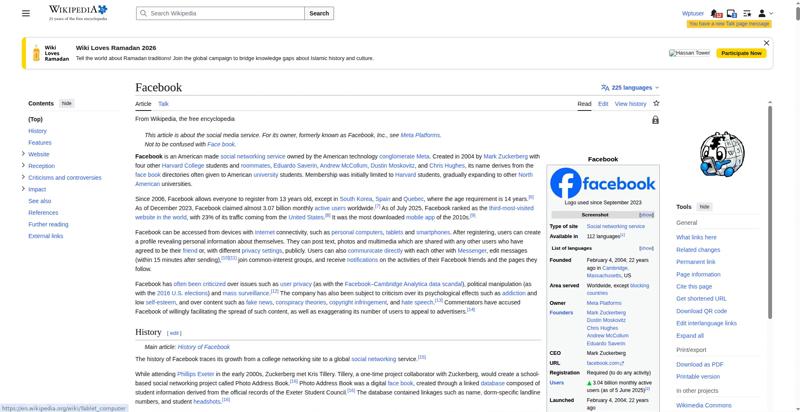Image resolution: width=800 pixels, height=412 pixels.
Task: Open the 225 languages dropdown
Action: 630,88
